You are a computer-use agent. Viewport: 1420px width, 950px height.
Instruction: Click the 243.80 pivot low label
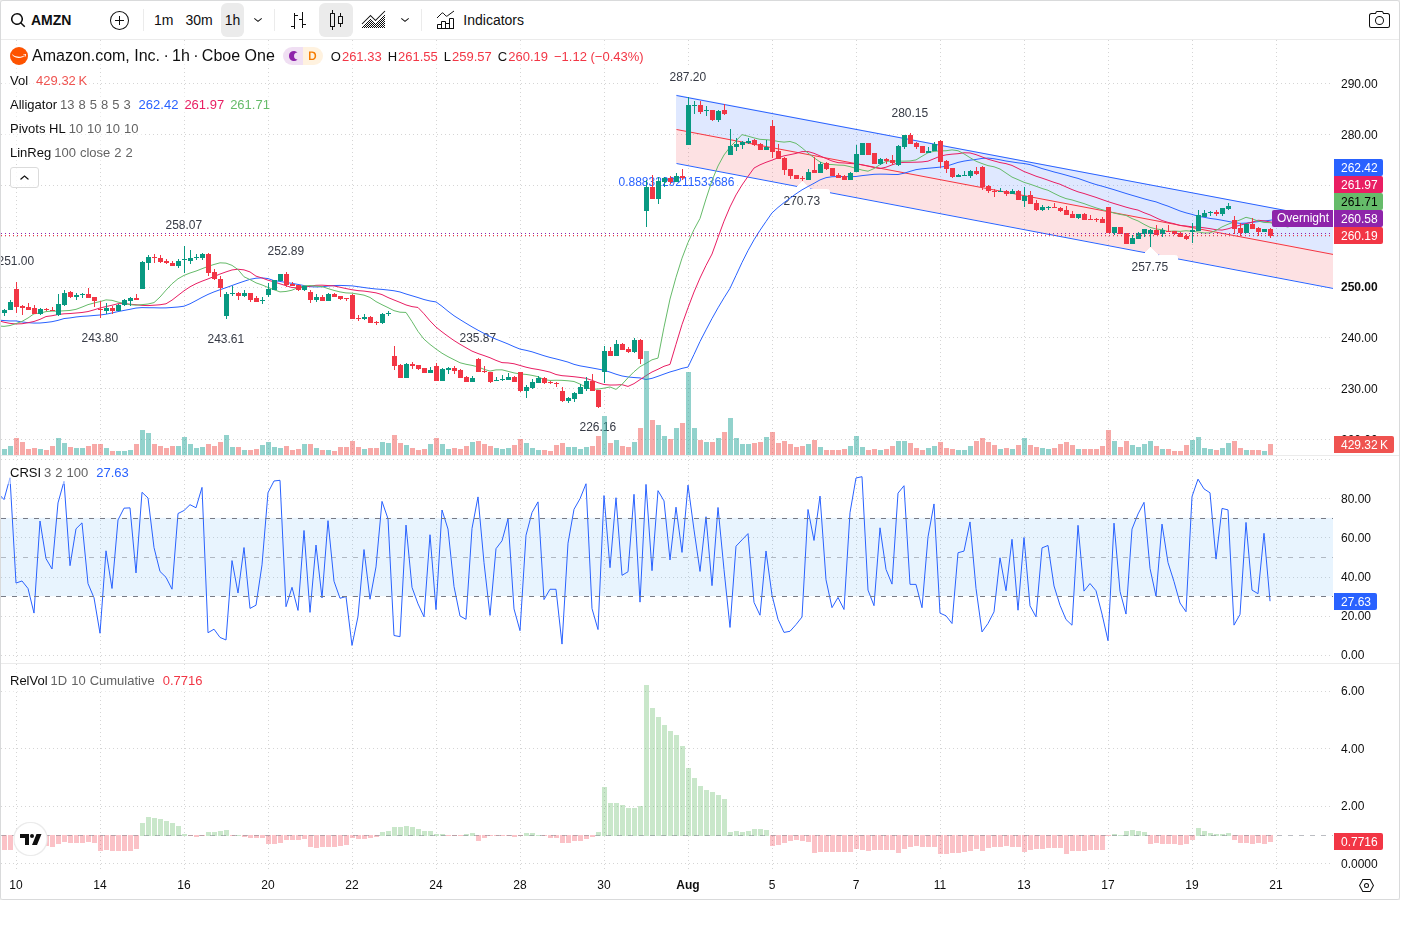point(100,338)
